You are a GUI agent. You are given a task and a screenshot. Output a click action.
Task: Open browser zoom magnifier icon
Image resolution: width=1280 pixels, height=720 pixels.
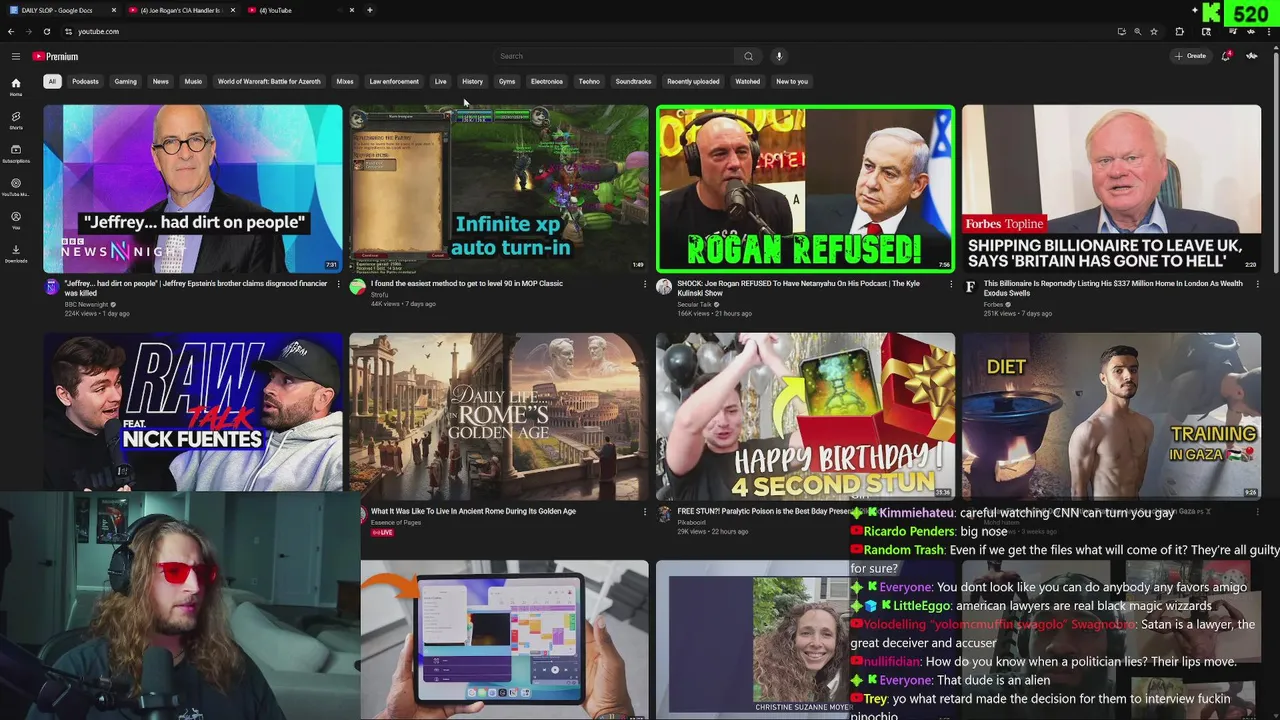tap(1137, 31)
